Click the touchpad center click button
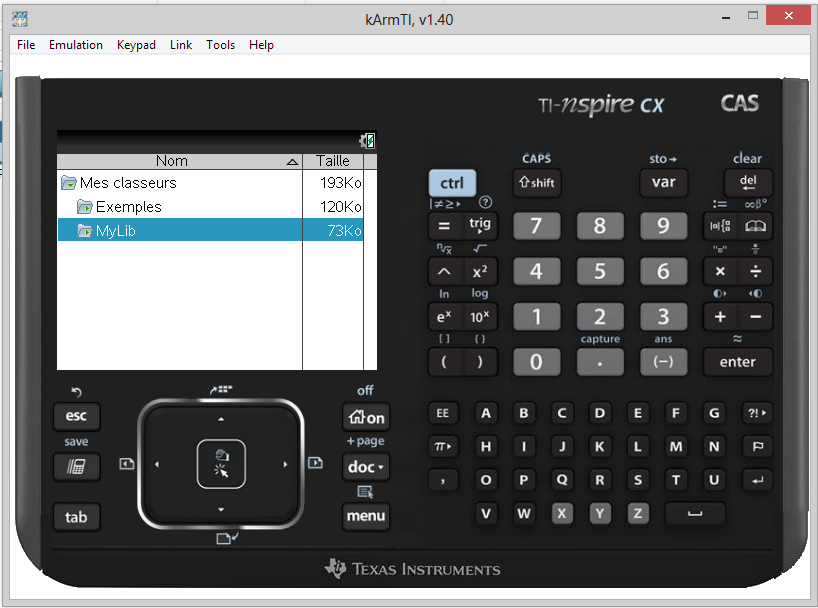The width and height of the screenshot is (818, 608). tap(221, 464)
